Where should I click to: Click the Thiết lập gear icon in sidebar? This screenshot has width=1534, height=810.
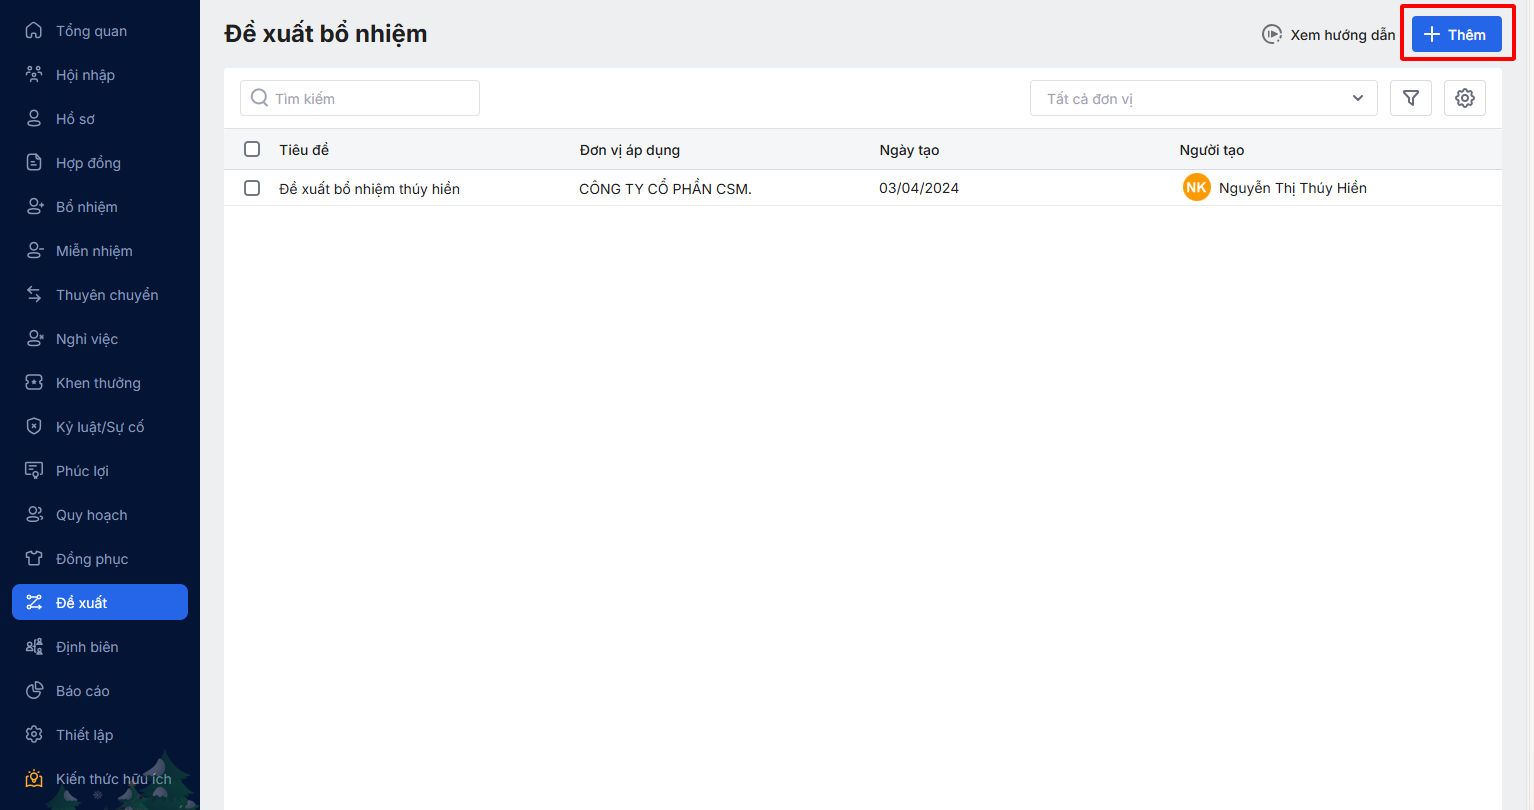pyautogui.click(x=34, y=735)
